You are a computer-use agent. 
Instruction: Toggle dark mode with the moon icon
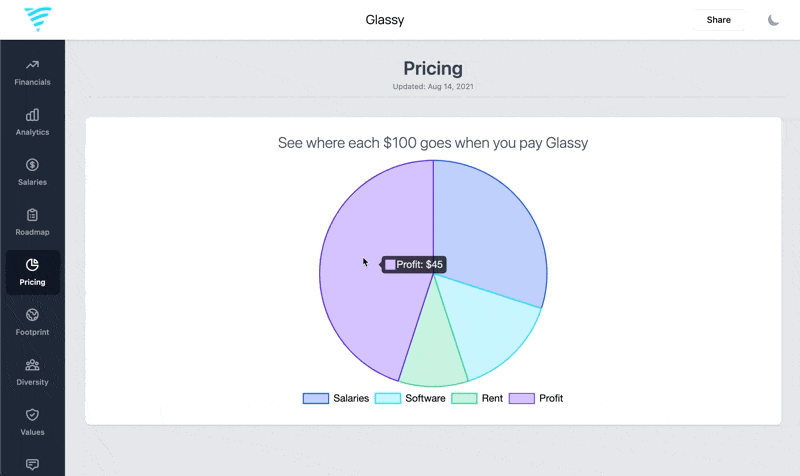tap(773, 20)
